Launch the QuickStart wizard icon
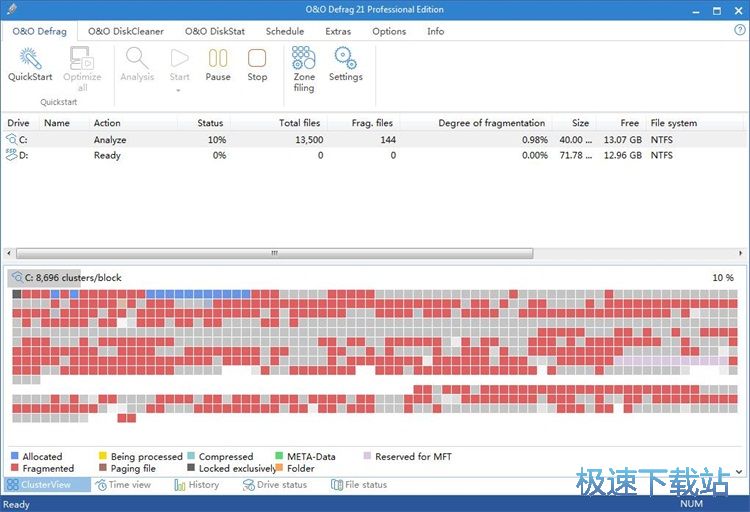Image resolution: width=750 pixels, height=512 pixels. coord(30,58)
